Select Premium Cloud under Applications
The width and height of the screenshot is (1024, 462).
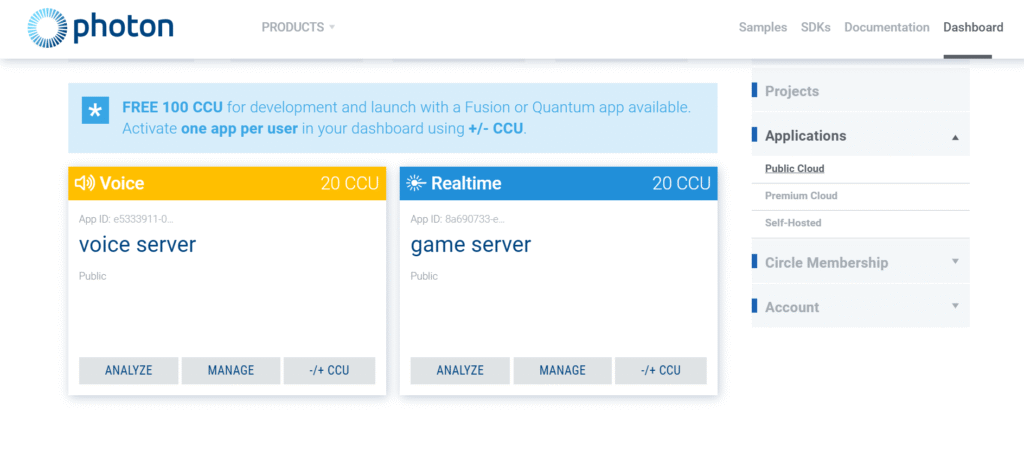[800, 196]
